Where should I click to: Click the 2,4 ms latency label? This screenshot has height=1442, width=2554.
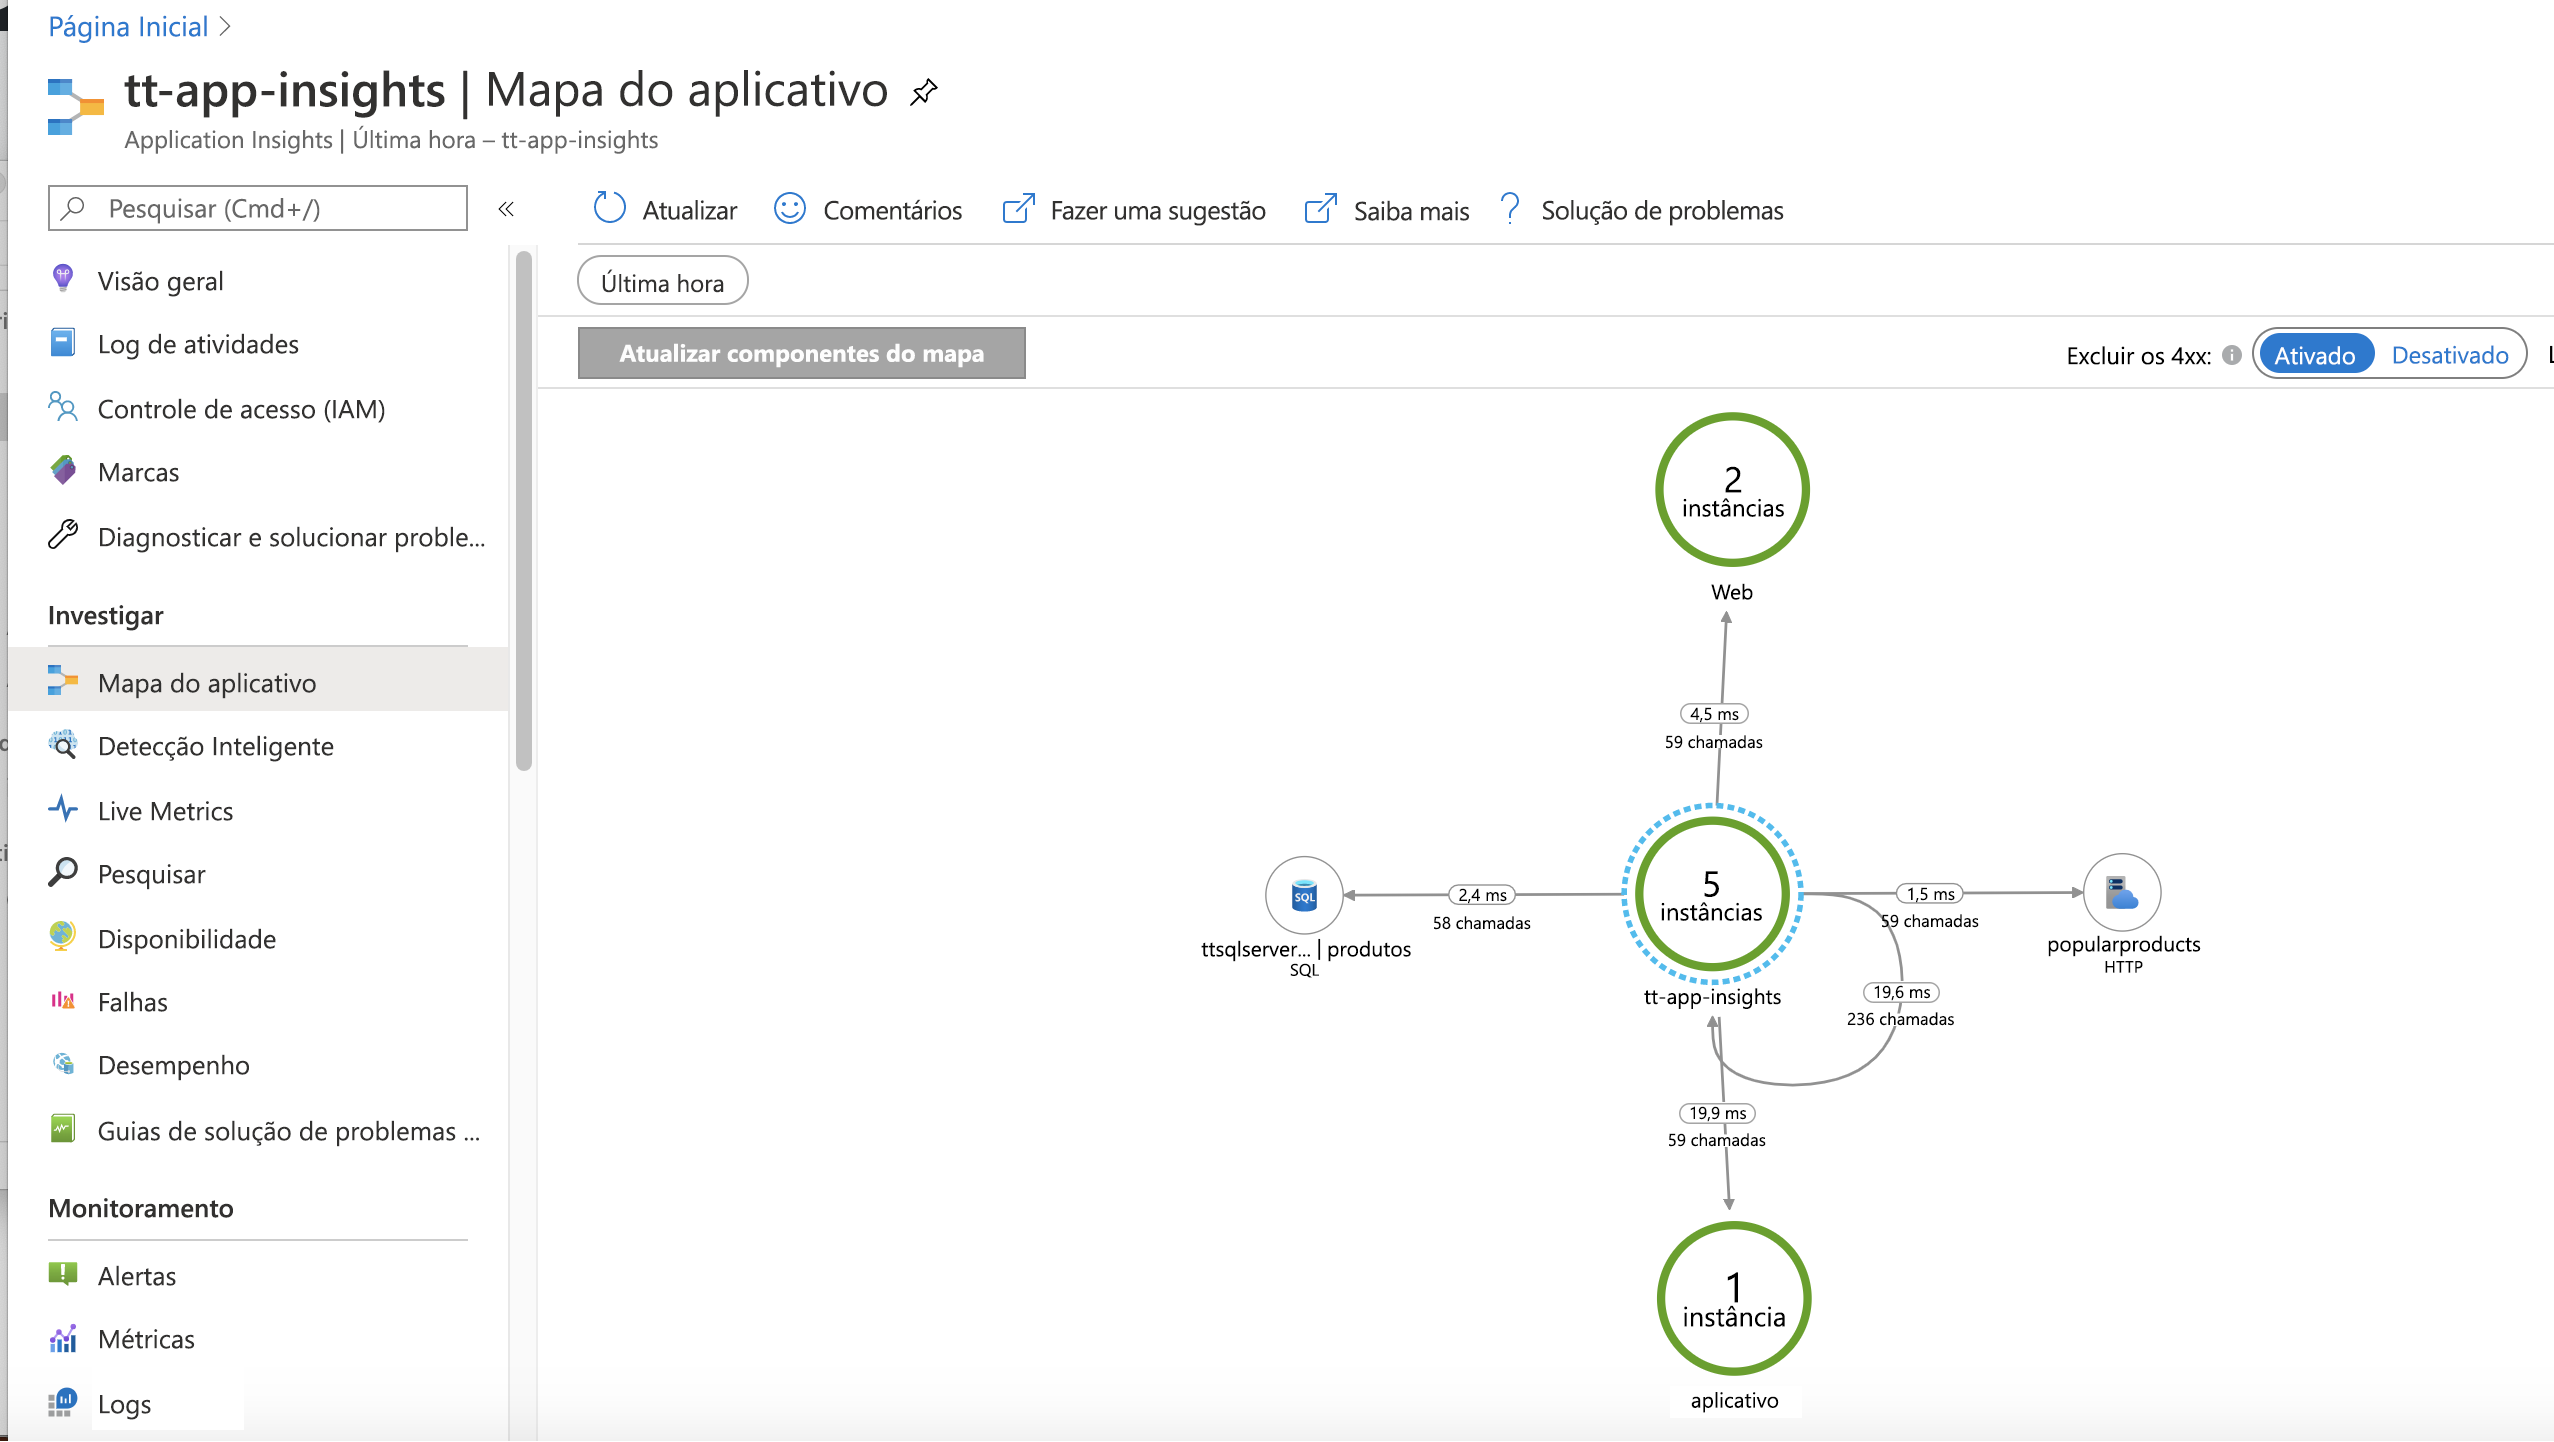pos(1482,895)
